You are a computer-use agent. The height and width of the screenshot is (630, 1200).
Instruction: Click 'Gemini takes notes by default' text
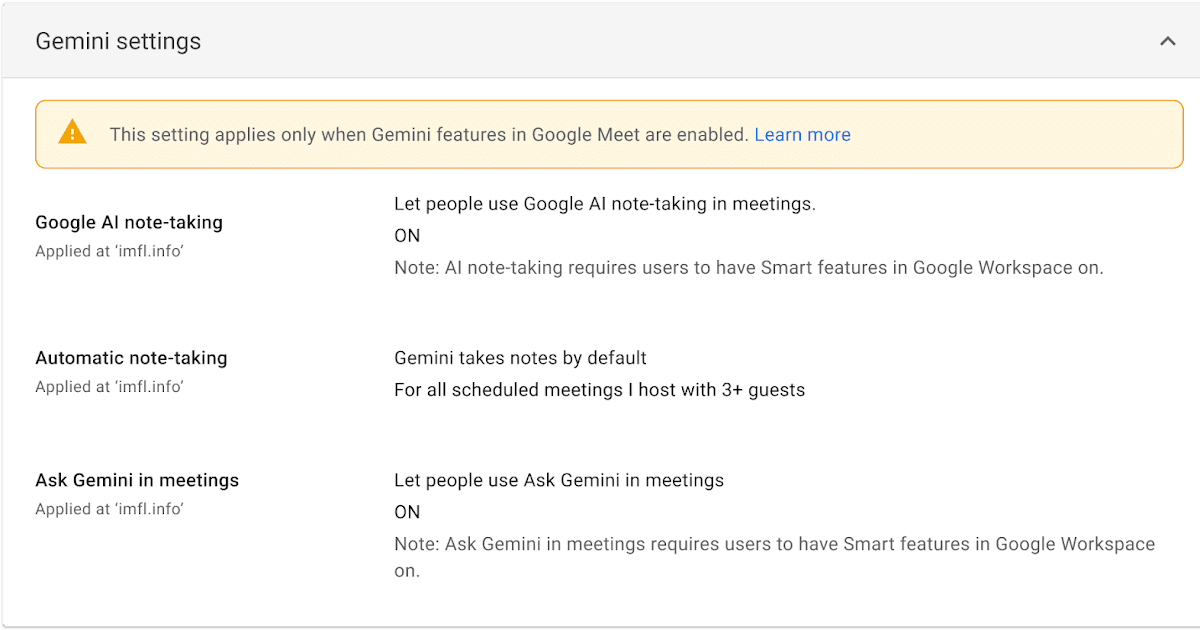click(520, 358)
